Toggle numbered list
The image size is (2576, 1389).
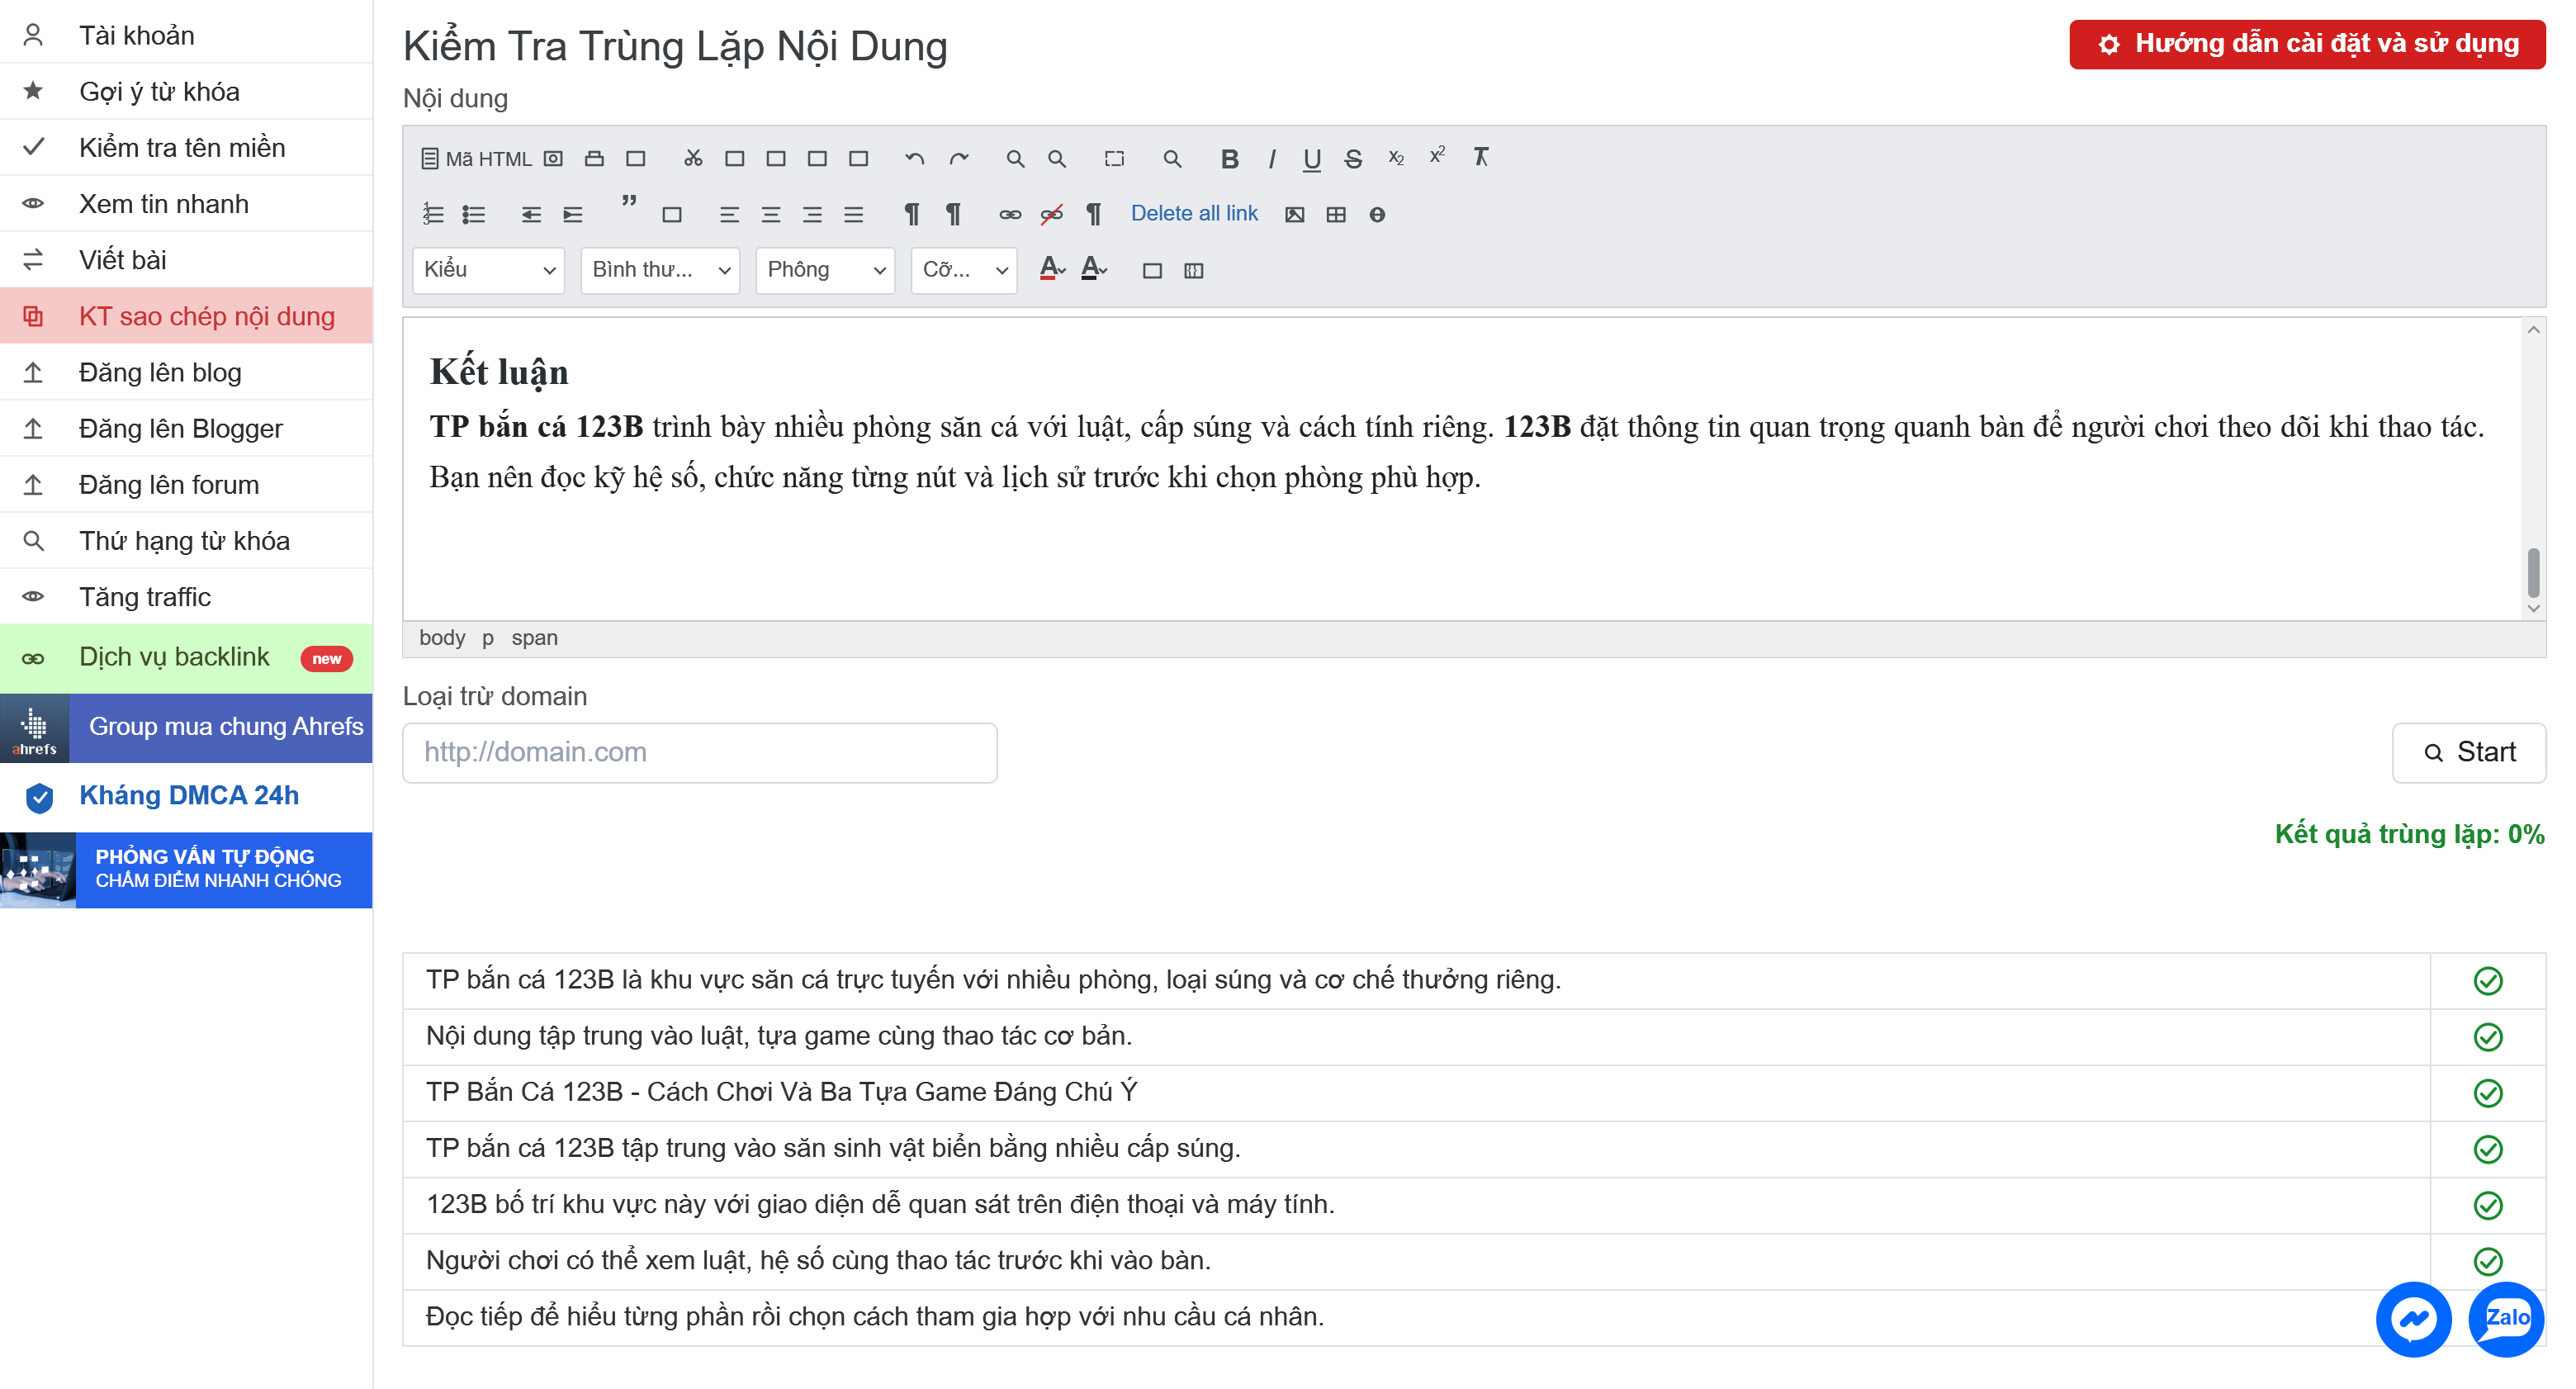pos(432,214)
